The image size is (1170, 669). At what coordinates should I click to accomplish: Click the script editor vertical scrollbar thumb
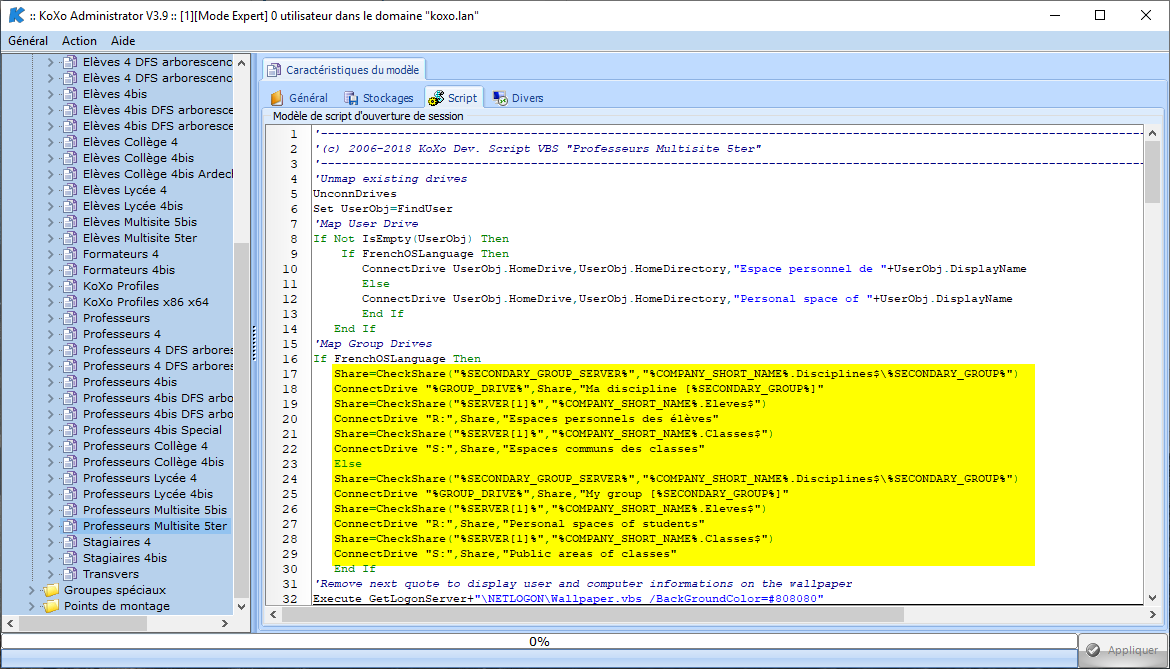[x=1153, y=171]
